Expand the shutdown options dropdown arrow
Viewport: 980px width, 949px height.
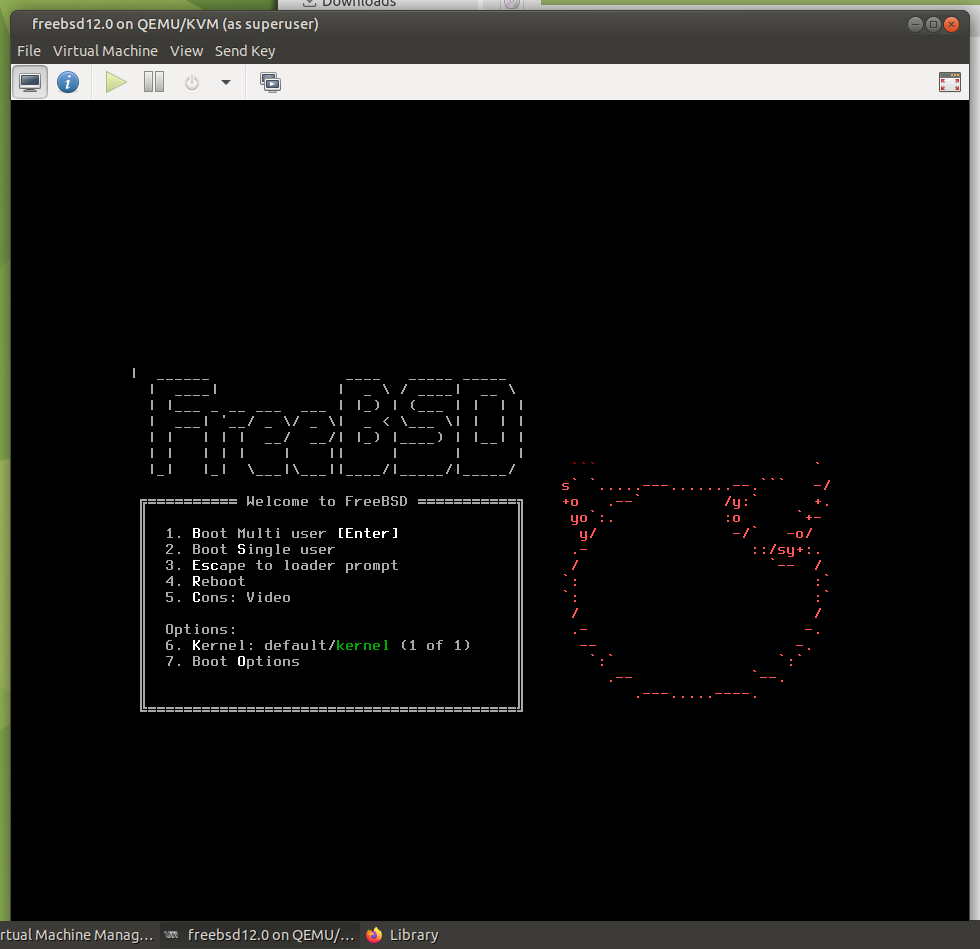click(x=226, y=83)
